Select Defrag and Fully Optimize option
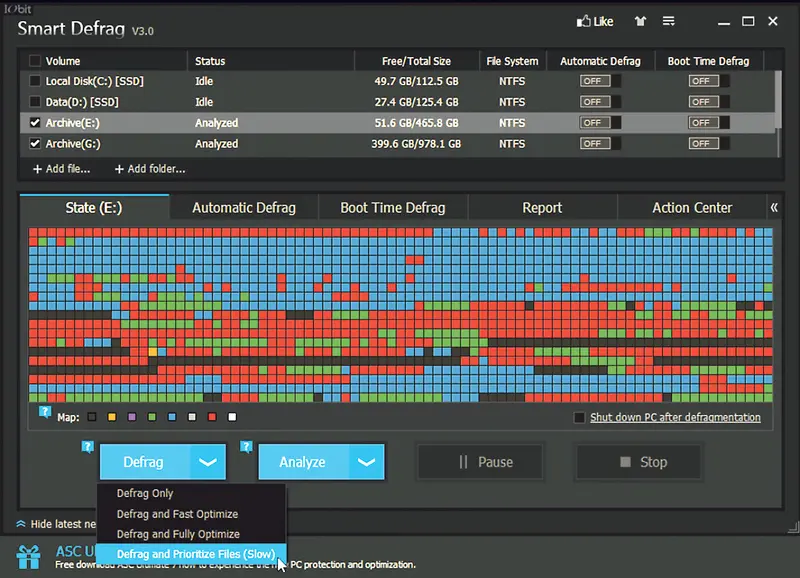The width and height of the screenshot is (800, 578). [x=178, y=534]
